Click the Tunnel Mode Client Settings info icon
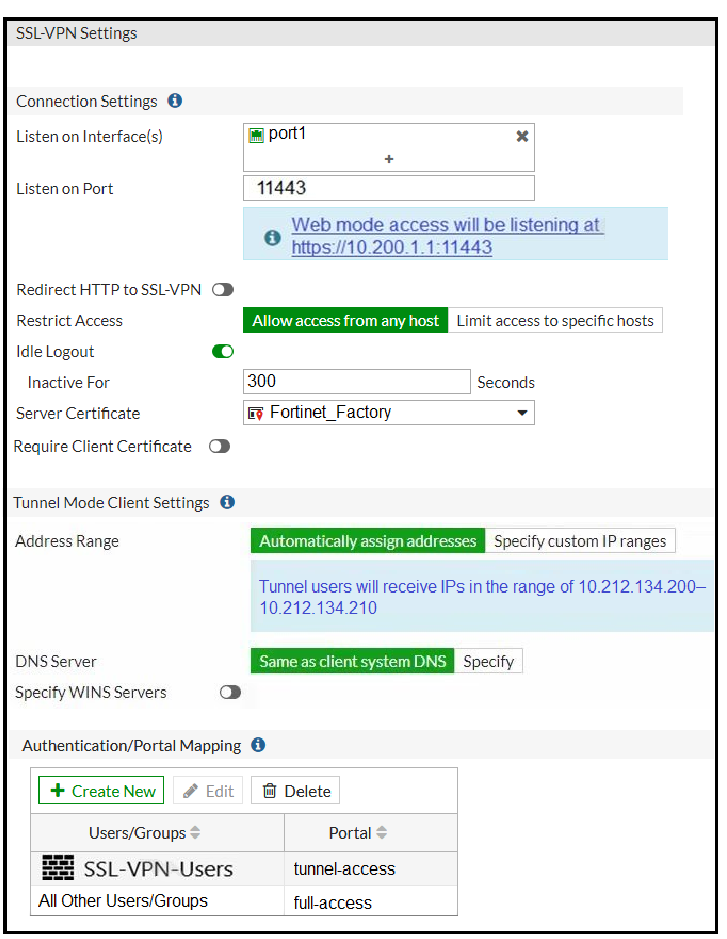The image size is (727, 939). [227, 502]
